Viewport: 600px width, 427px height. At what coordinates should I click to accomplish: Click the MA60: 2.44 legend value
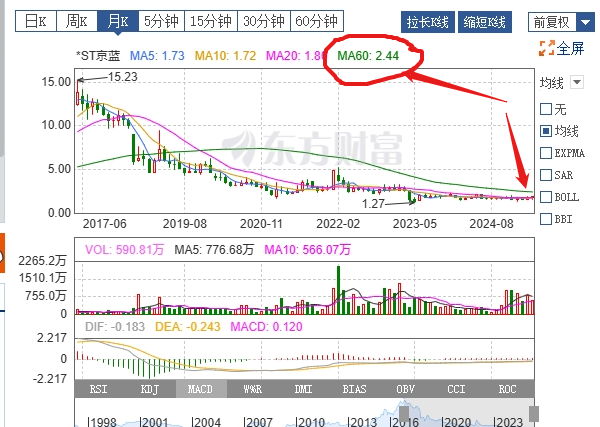point(368,56)
